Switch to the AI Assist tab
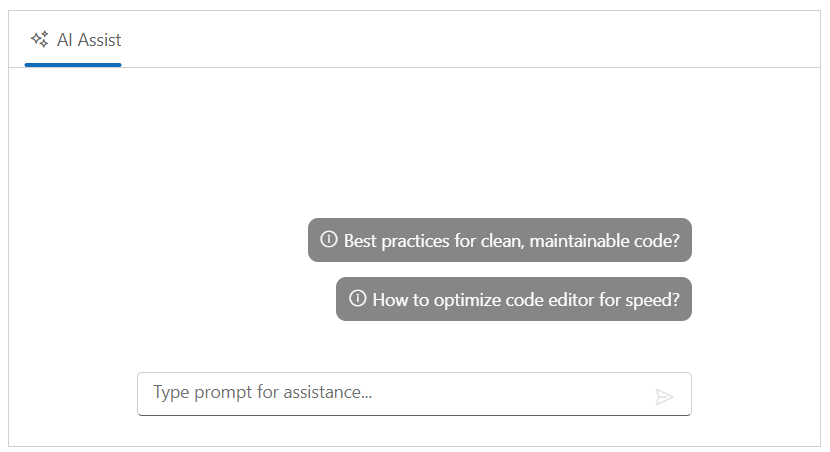This screenshot has height=452, width=830. point(74,41)
